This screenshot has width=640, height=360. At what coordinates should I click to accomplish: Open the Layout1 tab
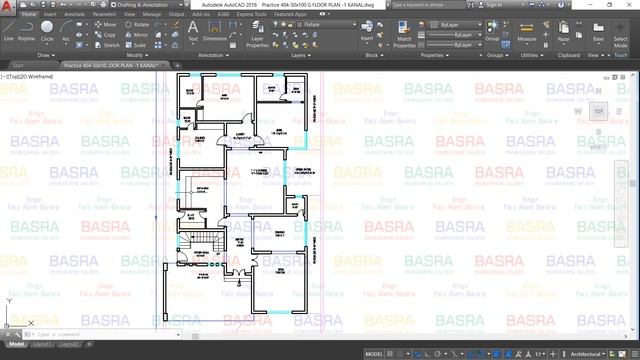click(42, 344)
